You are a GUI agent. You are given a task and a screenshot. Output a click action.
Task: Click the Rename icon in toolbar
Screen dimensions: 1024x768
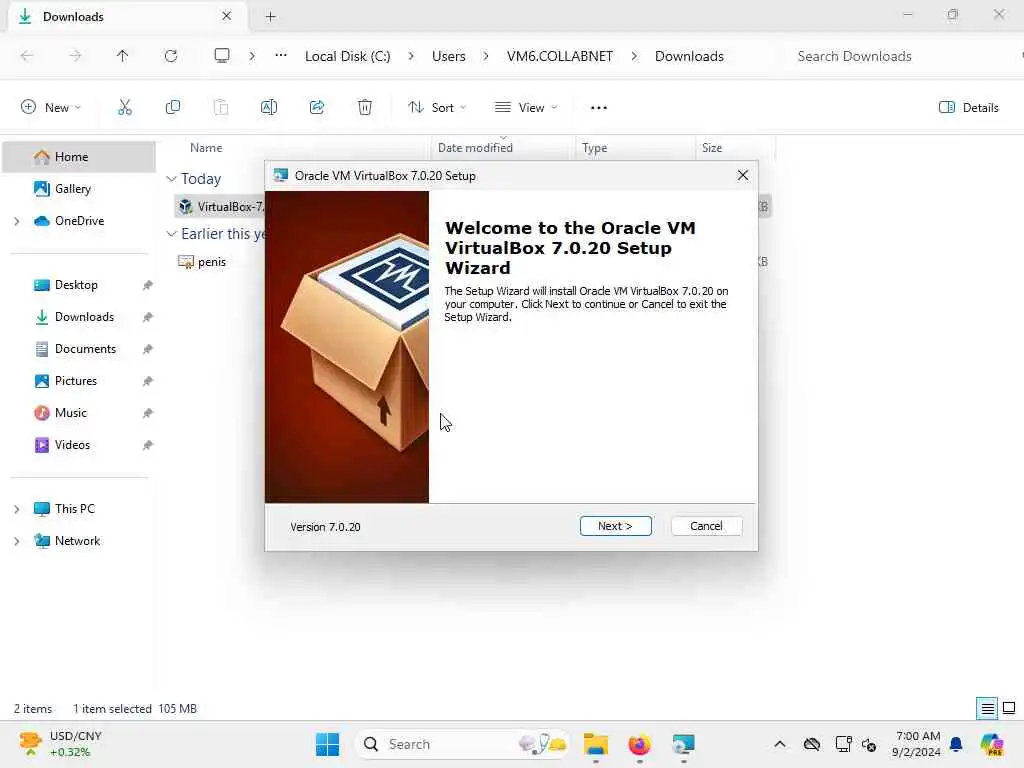[x=269, y=107]
